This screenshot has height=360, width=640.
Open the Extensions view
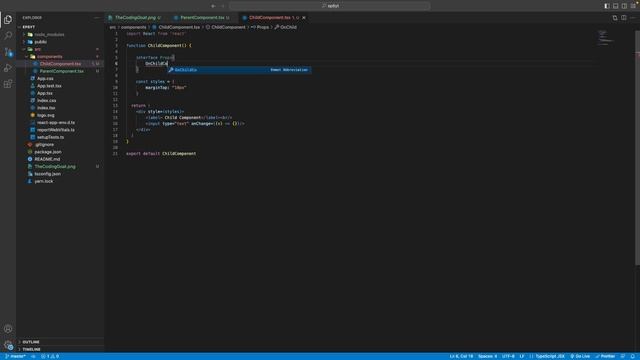[x=8, y=84]
